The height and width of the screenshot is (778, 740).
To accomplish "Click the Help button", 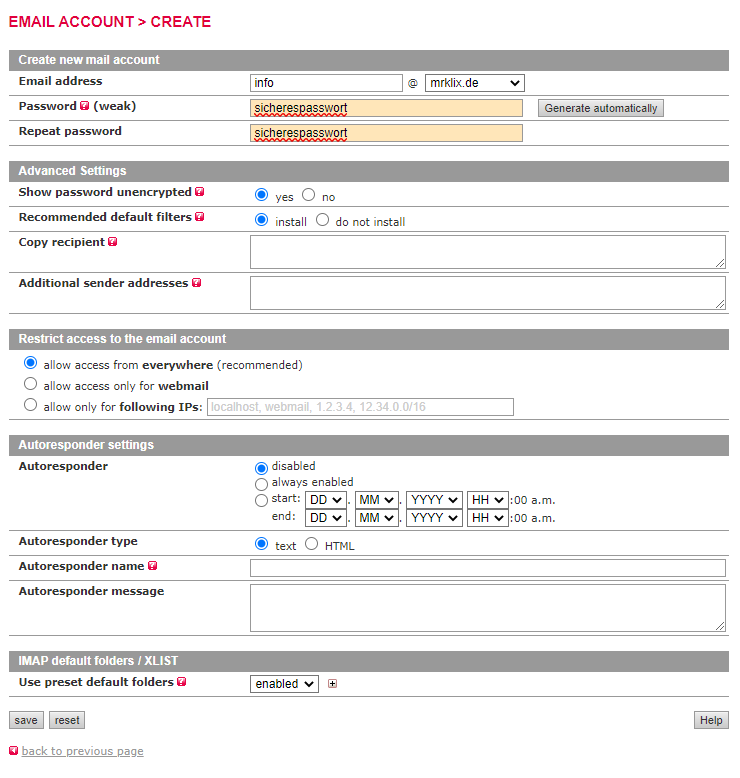I will point(711,720).
